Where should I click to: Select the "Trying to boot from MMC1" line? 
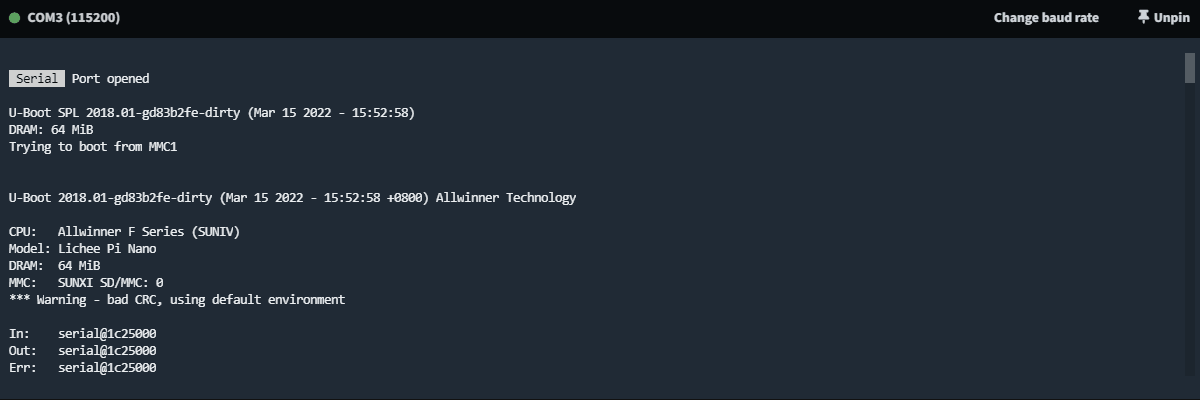coord(93,147)
